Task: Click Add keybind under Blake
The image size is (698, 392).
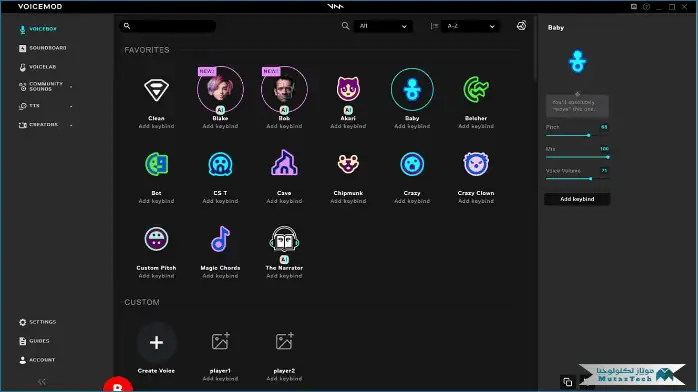Action: (220, 126)
